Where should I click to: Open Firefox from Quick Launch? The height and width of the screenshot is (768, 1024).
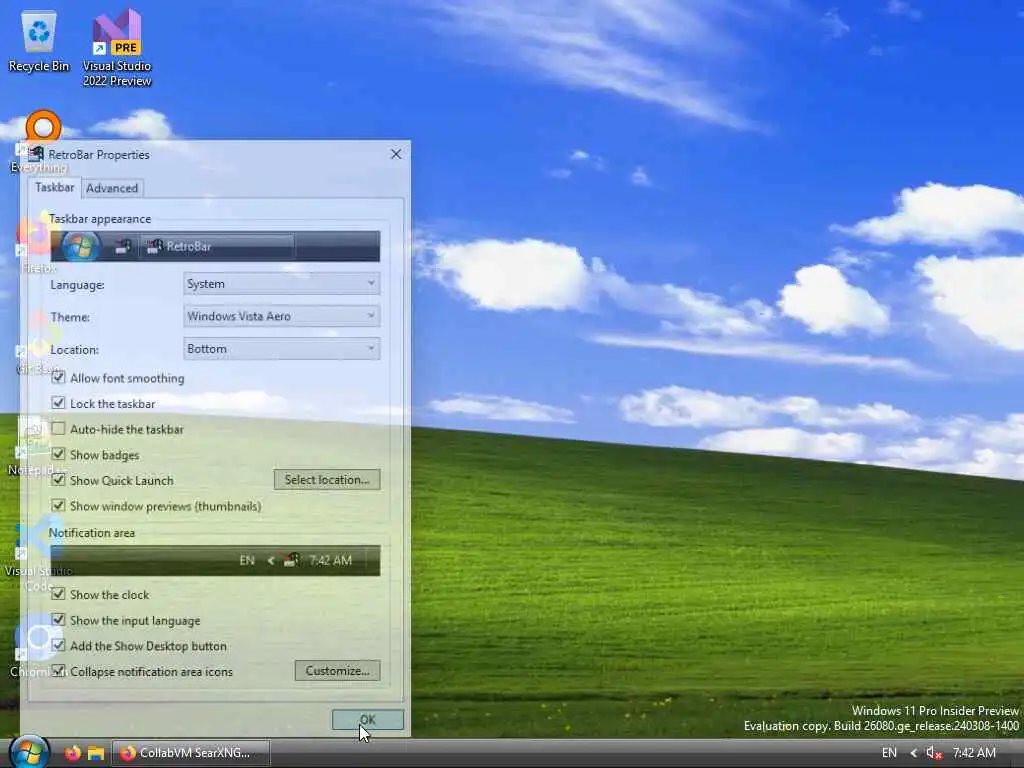[x=72, y=753]
